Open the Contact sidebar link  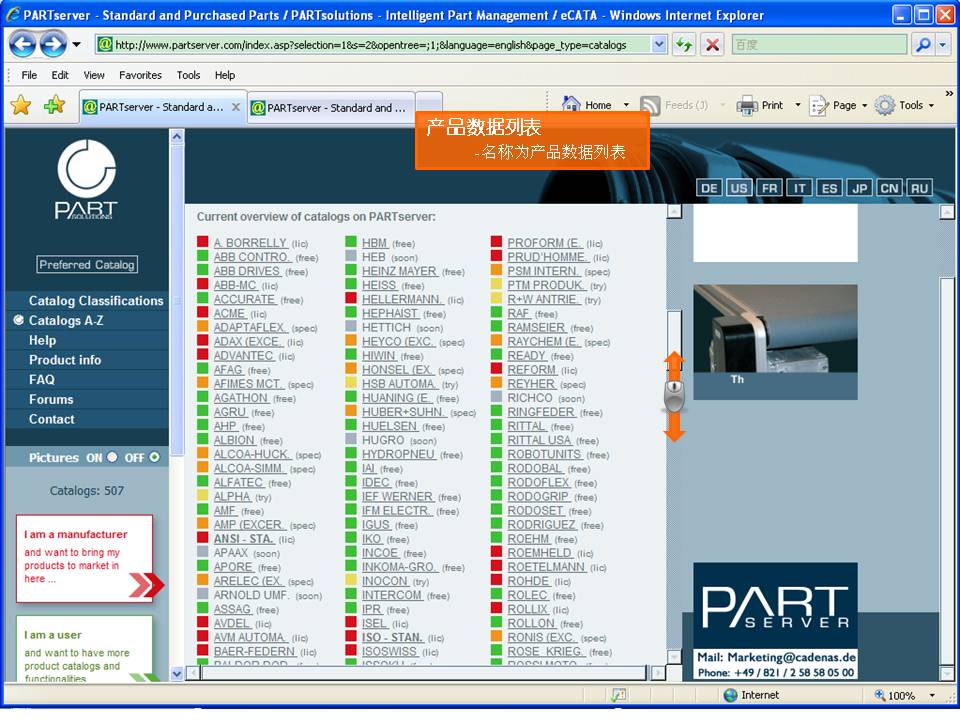click(x=51, y=419)
